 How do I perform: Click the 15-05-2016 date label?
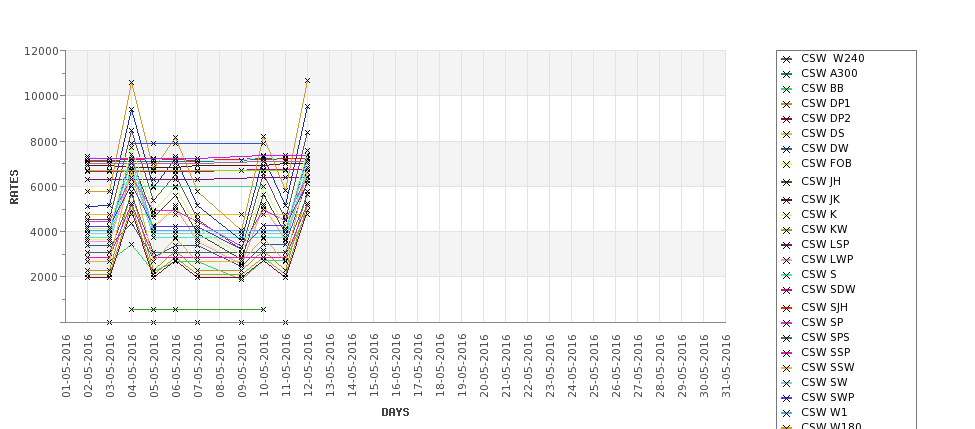click(374, 366)
